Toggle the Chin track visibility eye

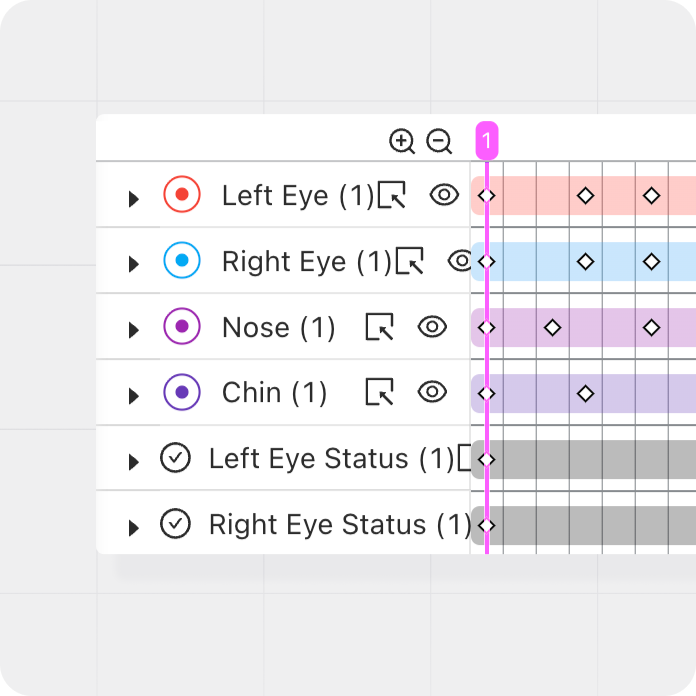click(x=432, y=392)
